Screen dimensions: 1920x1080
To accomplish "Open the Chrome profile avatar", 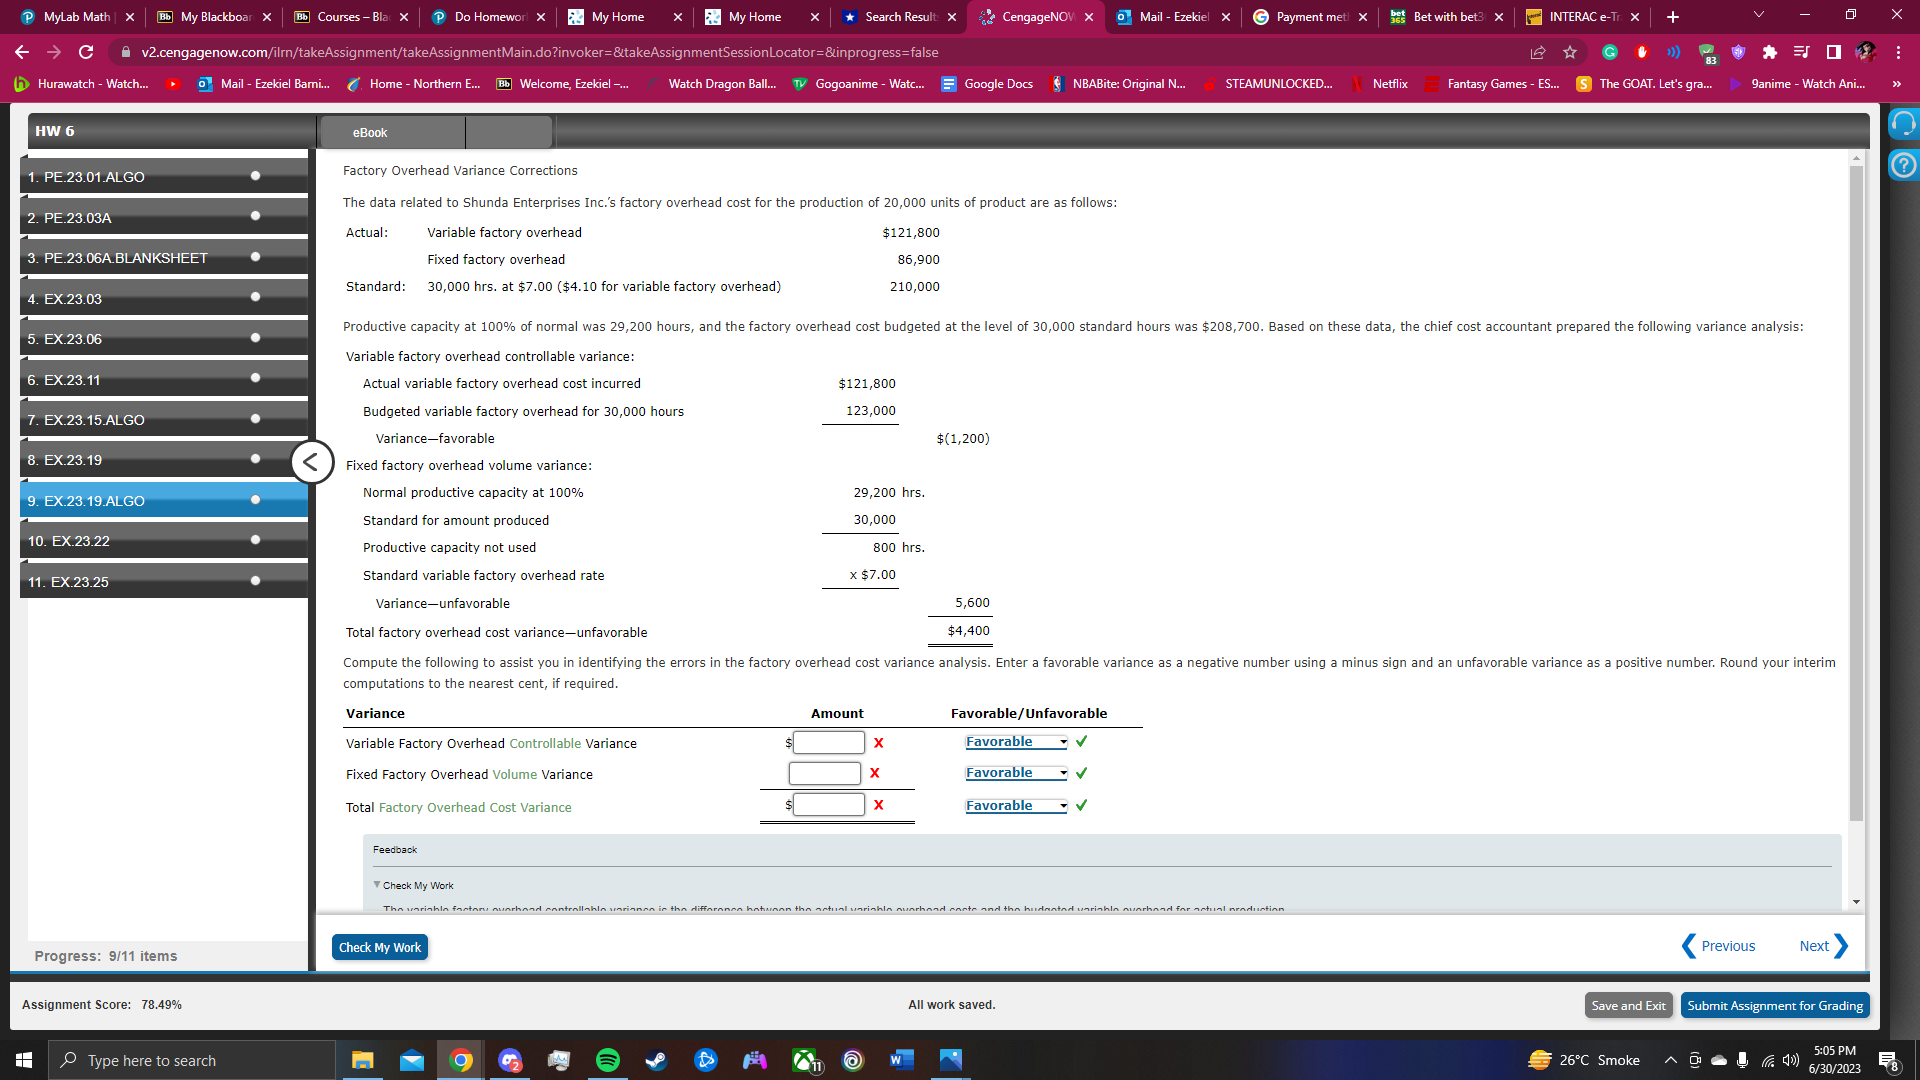I will click(x=1864, y=52).
